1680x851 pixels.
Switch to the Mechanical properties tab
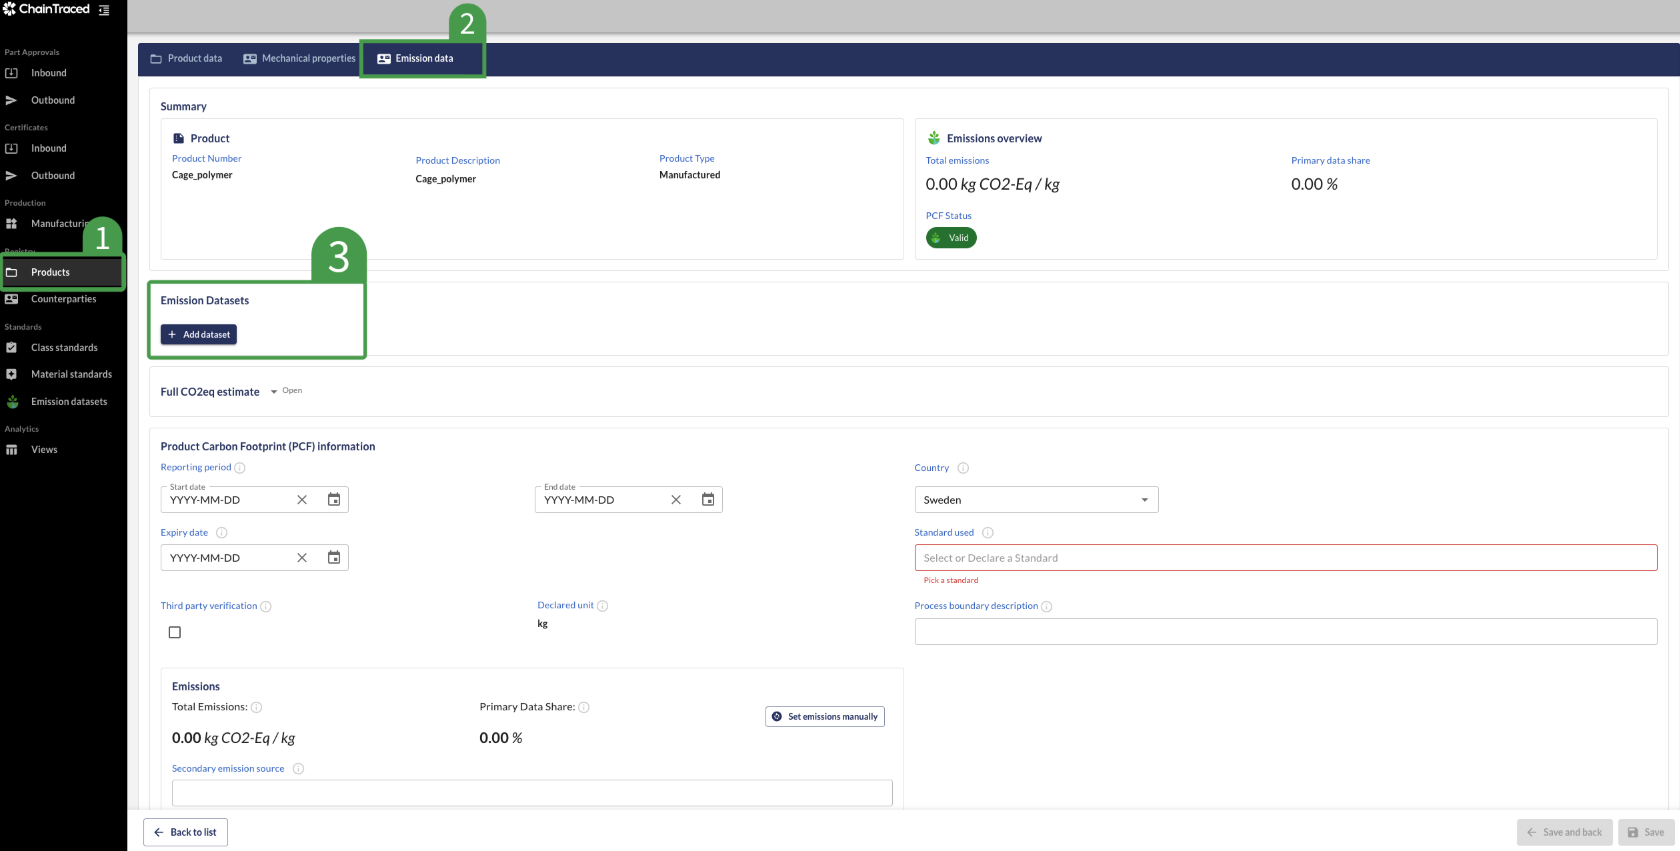pyautogui.click(x=299, y=59)
